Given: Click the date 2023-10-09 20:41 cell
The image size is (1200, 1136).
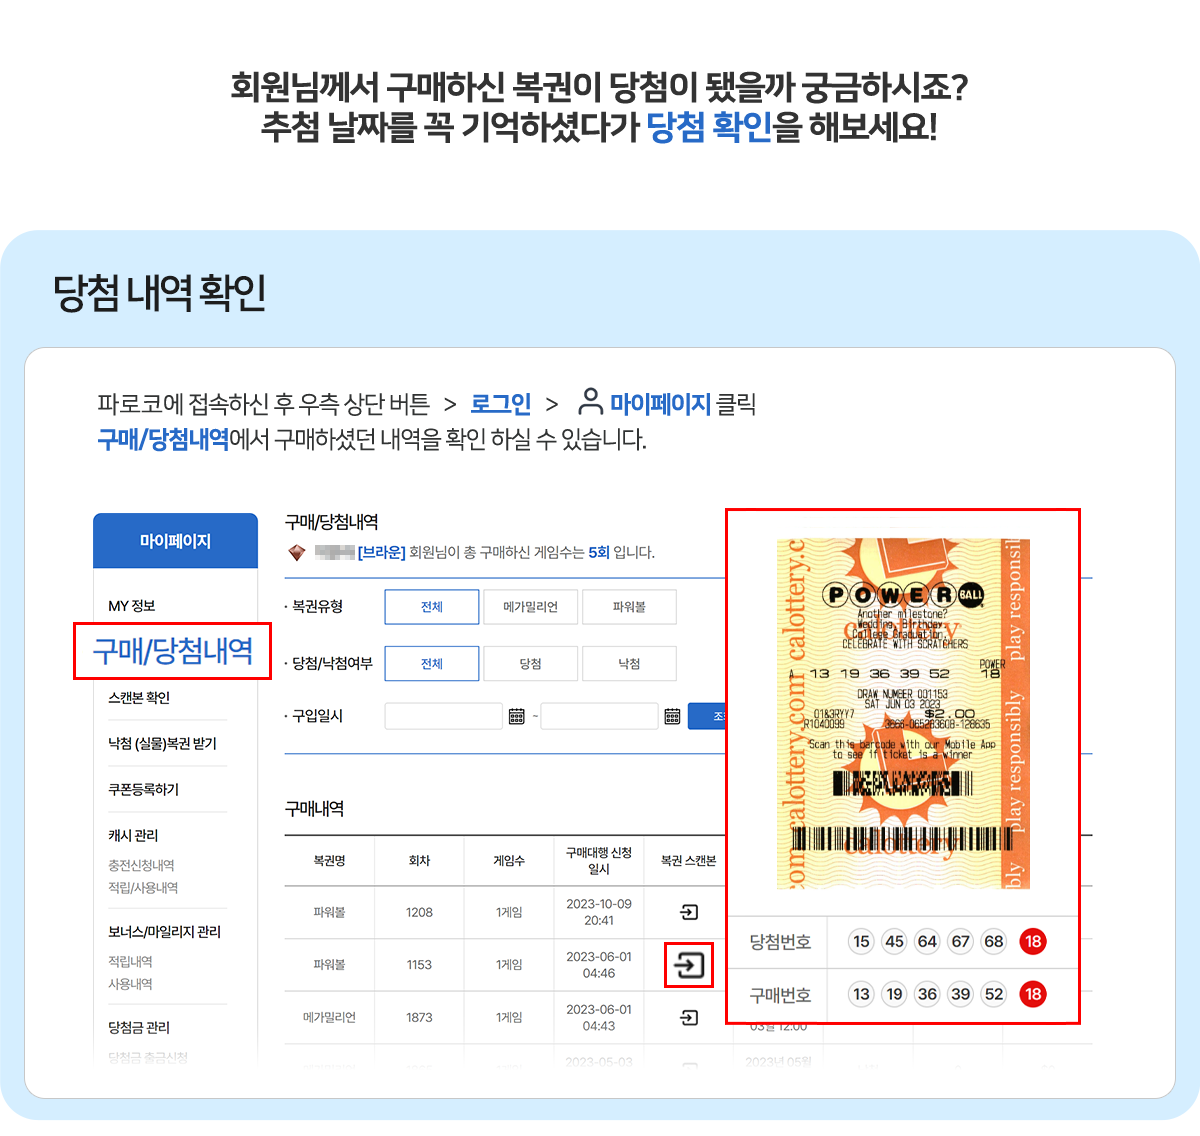Looking at the screenshot, I should click(599, 912).
